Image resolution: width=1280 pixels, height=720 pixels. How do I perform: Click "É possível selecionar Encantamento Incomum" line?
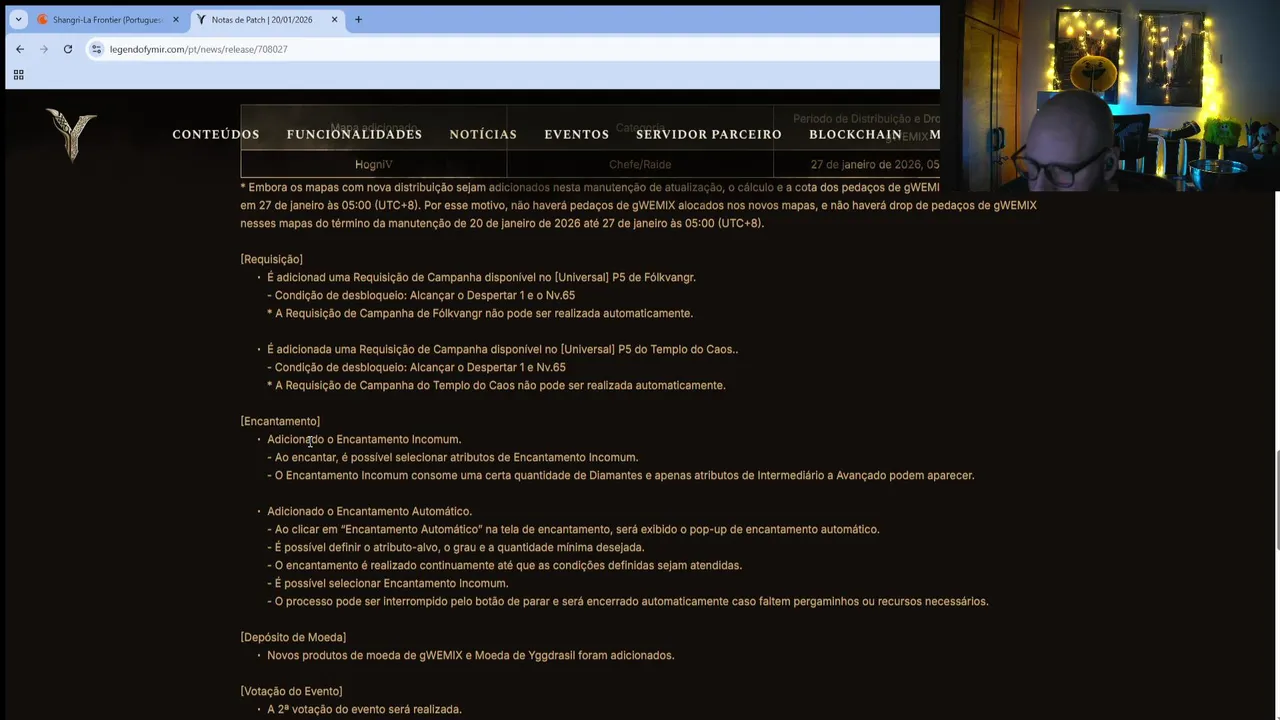[x=387, y=583]
